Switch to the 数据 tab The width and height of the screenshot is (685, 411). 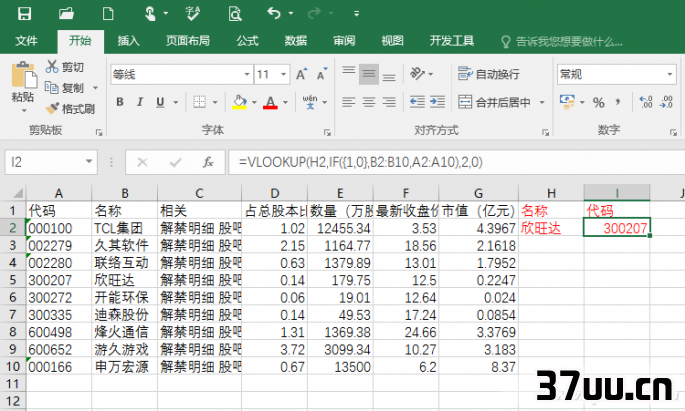tap(296, 41)
